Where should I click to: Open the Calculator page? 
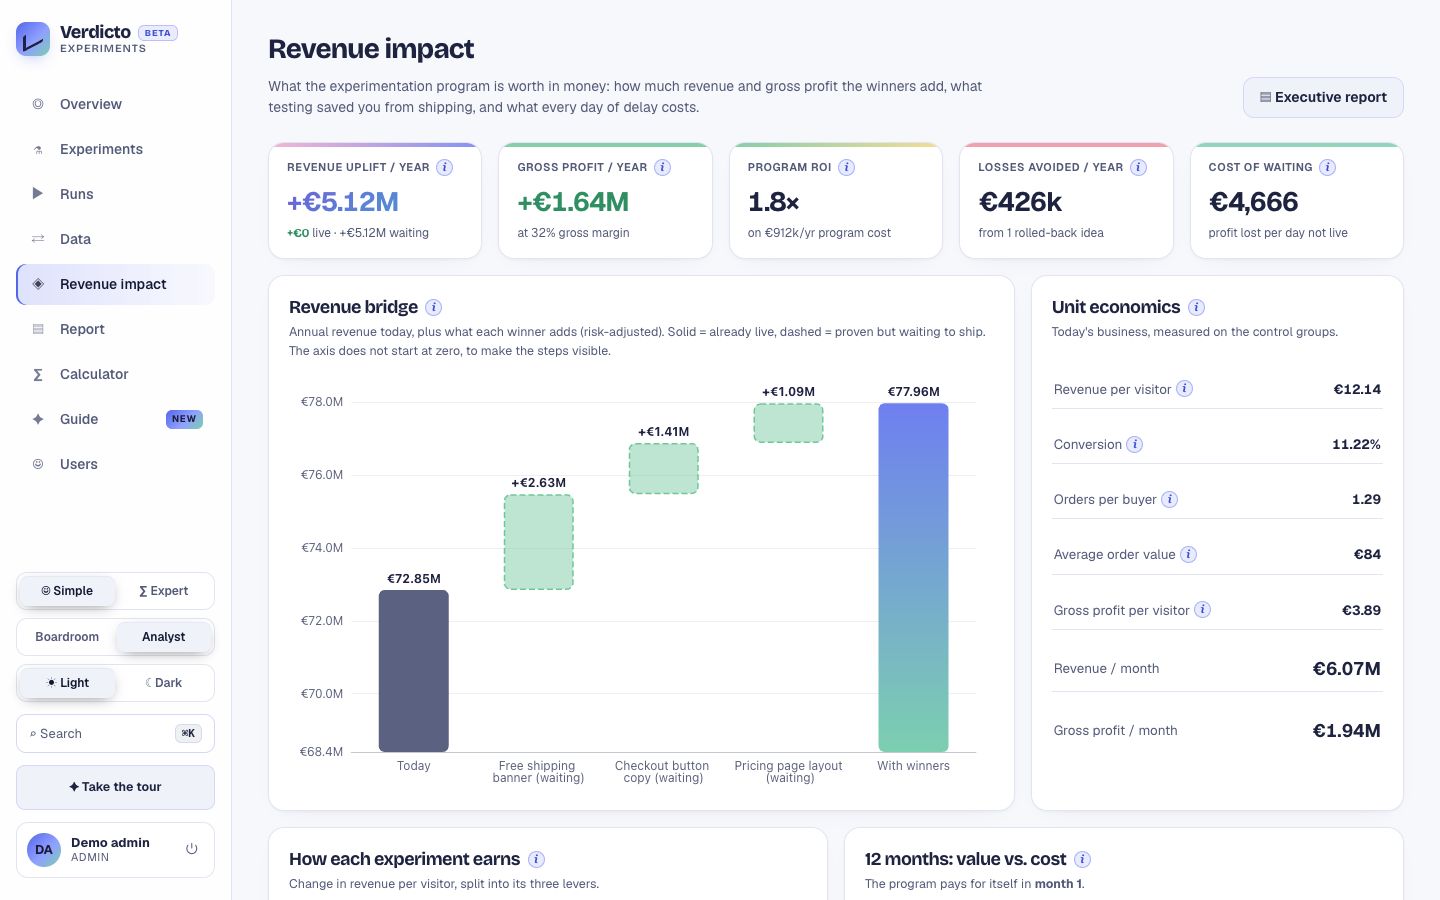[x=115, y=374]
